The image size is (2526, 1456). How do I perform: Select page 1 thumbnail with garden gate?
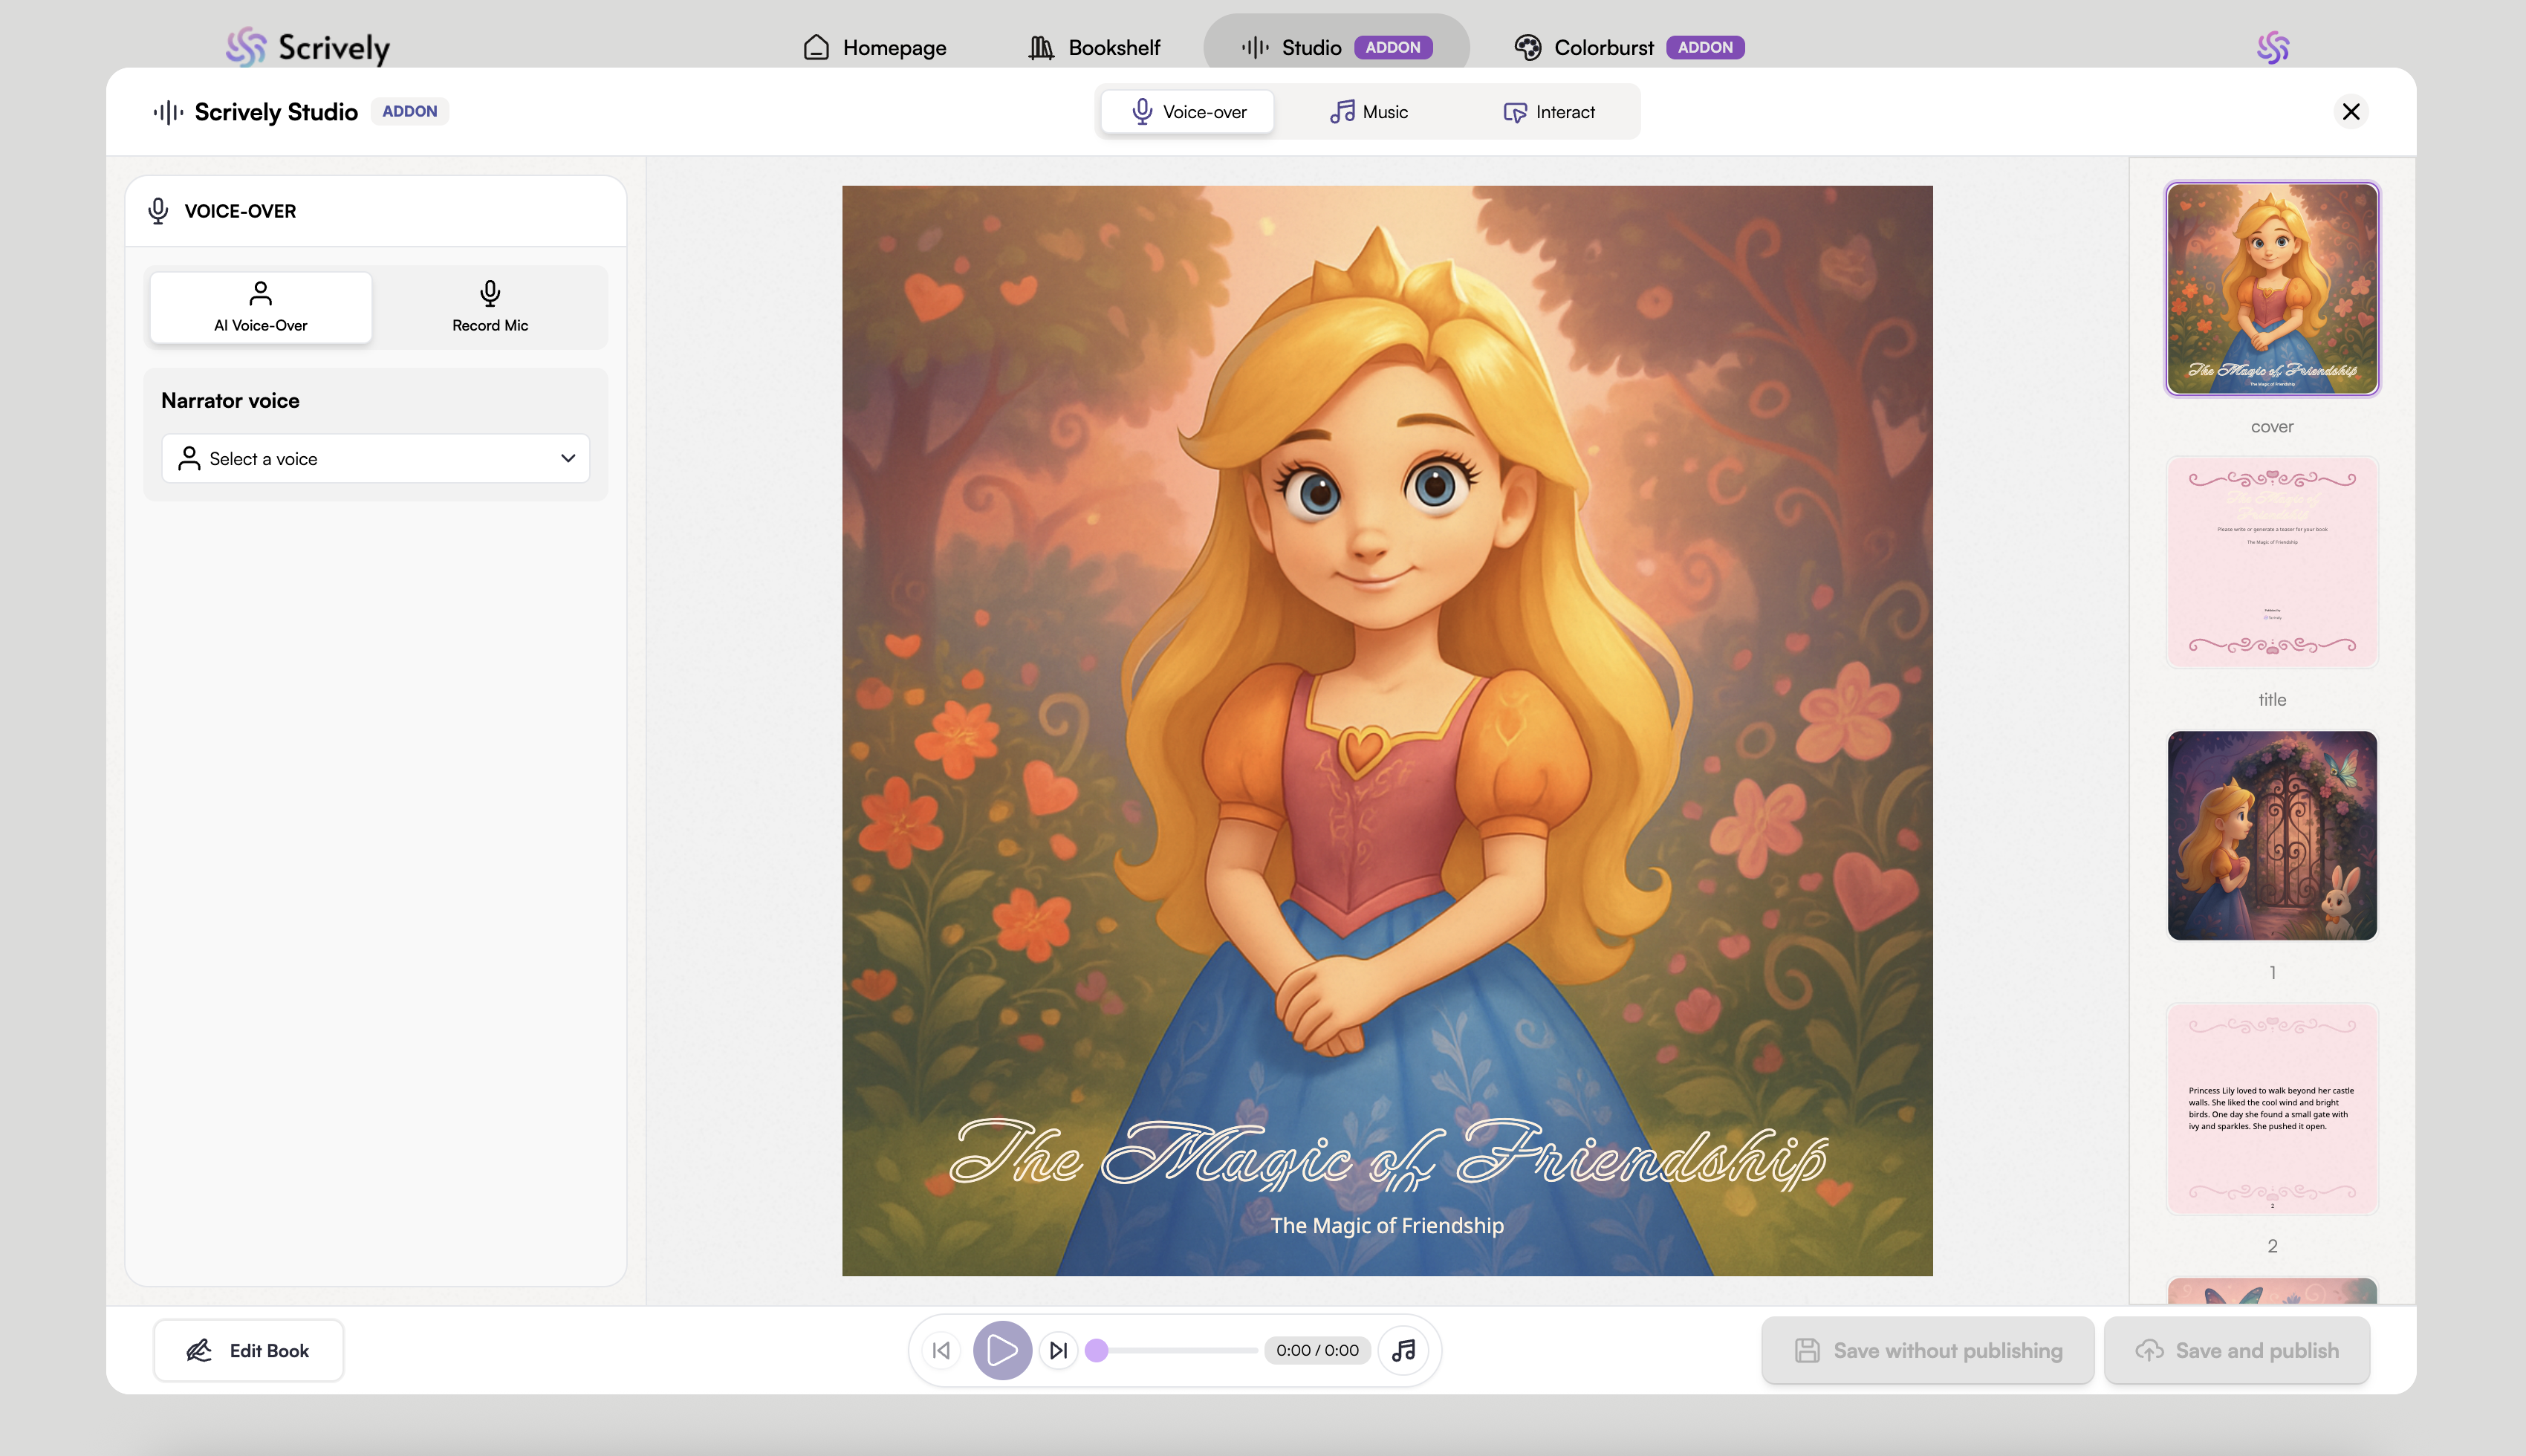pos(2272,835)
